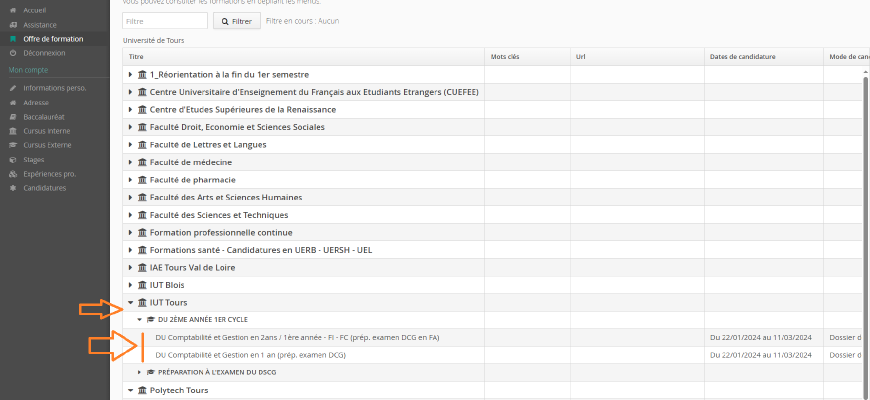Viewport: 870px width, 400px height.
Task: Click the Mots clés column header
Action: click(527, 57)
